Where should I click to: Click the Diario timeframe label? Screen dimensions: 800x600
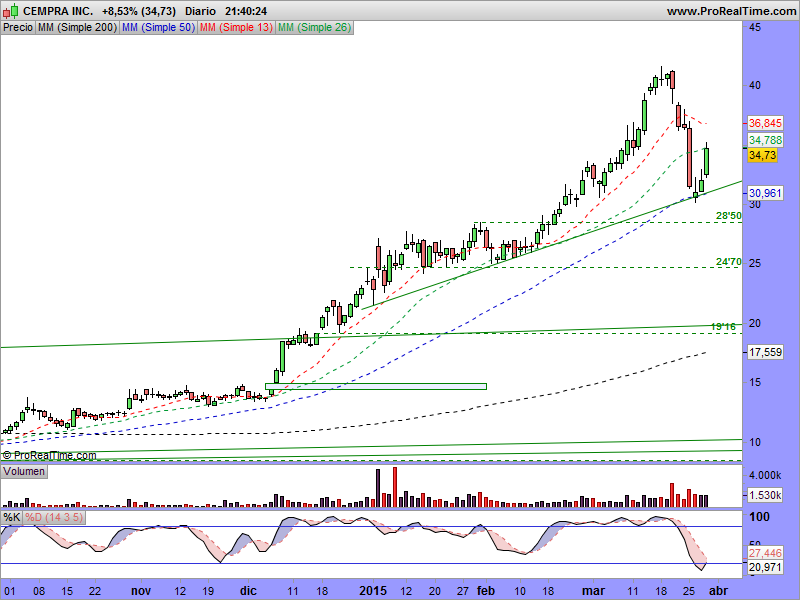pyautogui.click(x=200, y=11)
